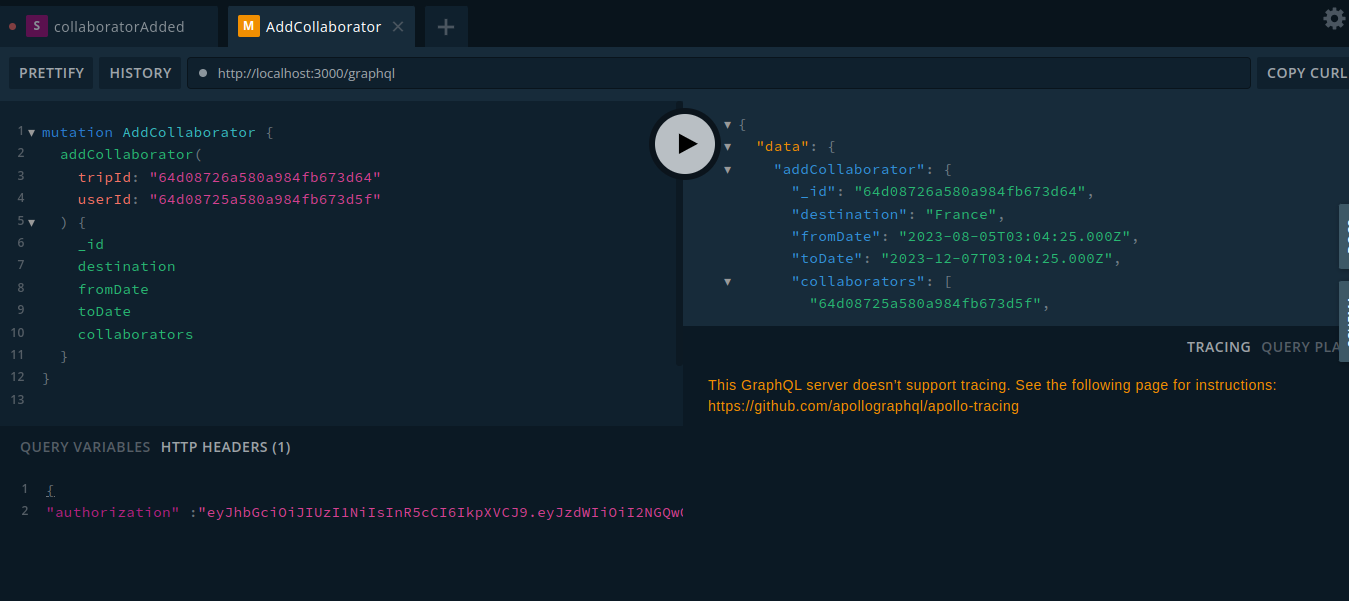Screen dimensions: 1349x601
Task: Click the red unsaved dot on collaboratorAdded tab
Action: [12, 27]
